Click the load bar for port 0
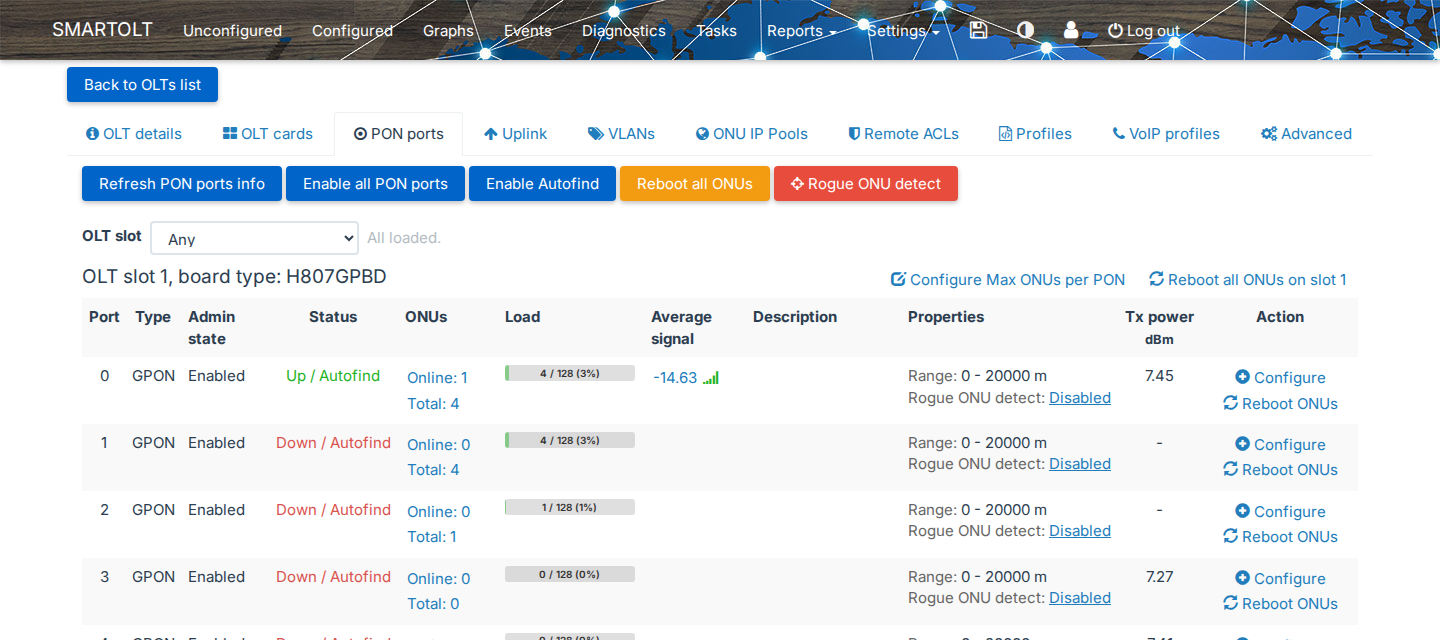The width and height of the screenshot is (1440, 640). point(570,373)
